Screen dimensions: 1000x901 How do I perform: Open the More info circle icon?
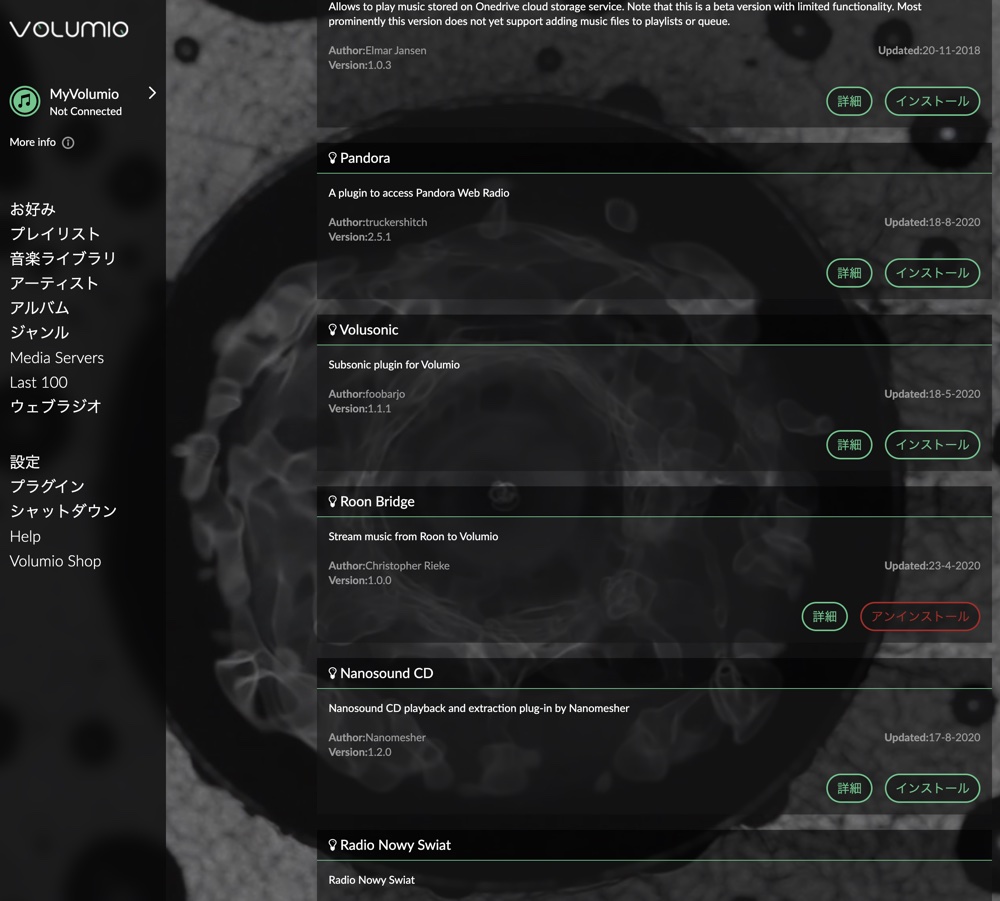(x=68, y=143)
